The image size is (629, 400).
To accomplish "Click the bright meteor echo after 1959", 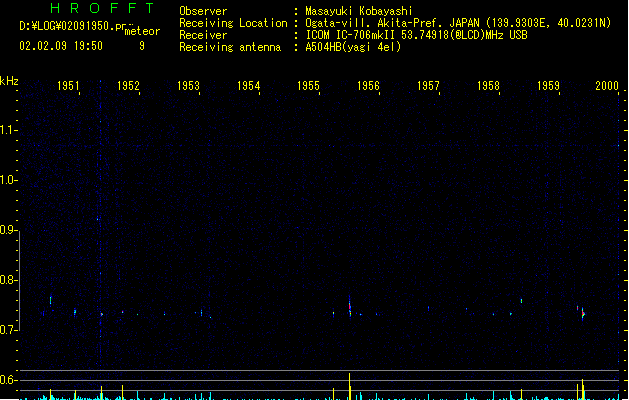I will 583,314.
